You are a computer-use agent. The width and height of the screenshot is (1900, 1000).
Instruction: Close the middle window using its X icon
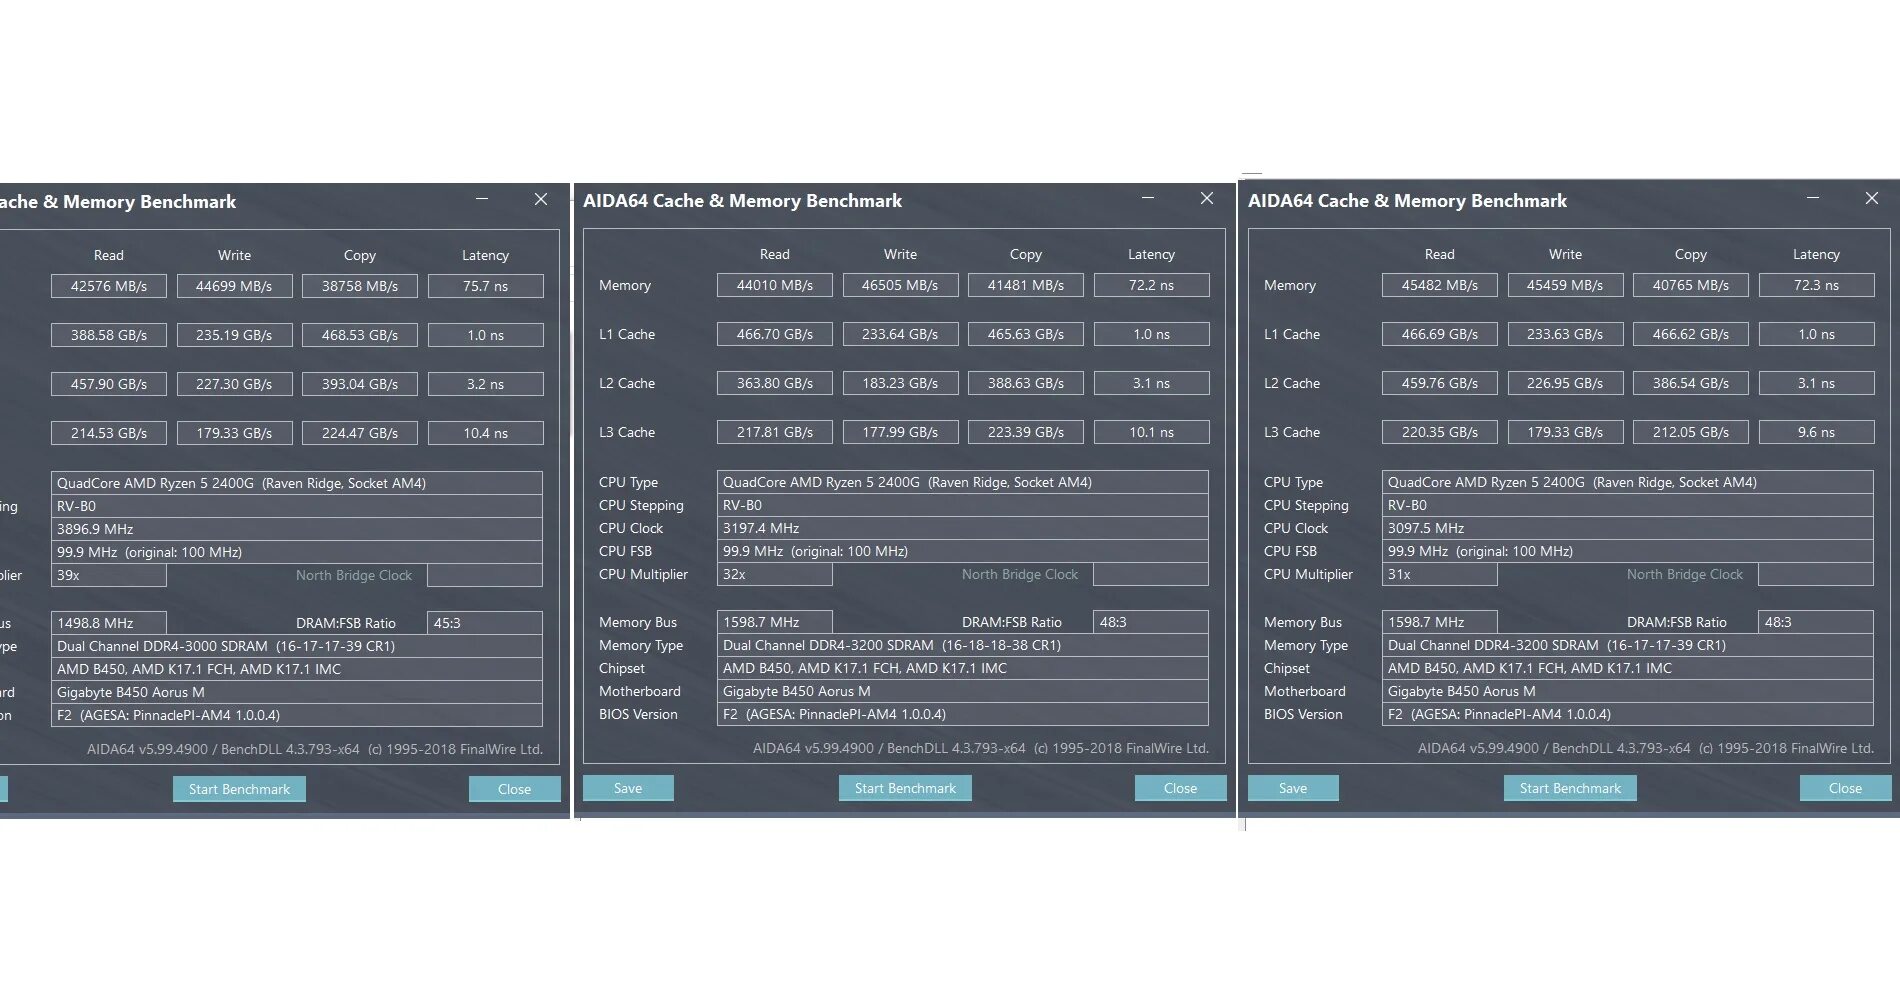(1207, 198)
